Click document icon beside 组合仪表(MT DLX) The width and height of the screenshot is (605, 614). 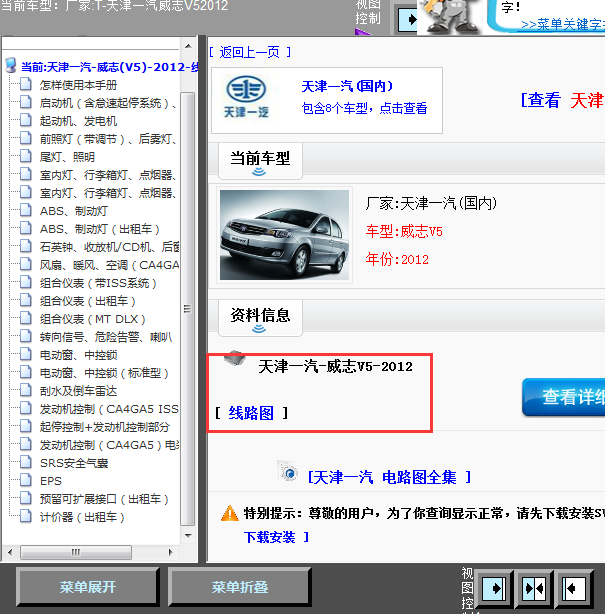26,318
